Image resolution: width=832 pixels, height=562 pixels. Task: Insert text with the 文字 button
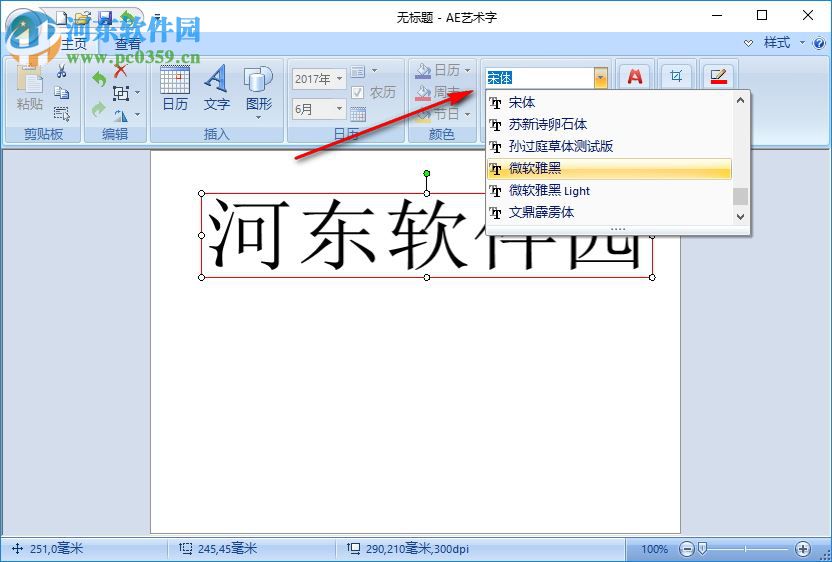tap(216, 89)
